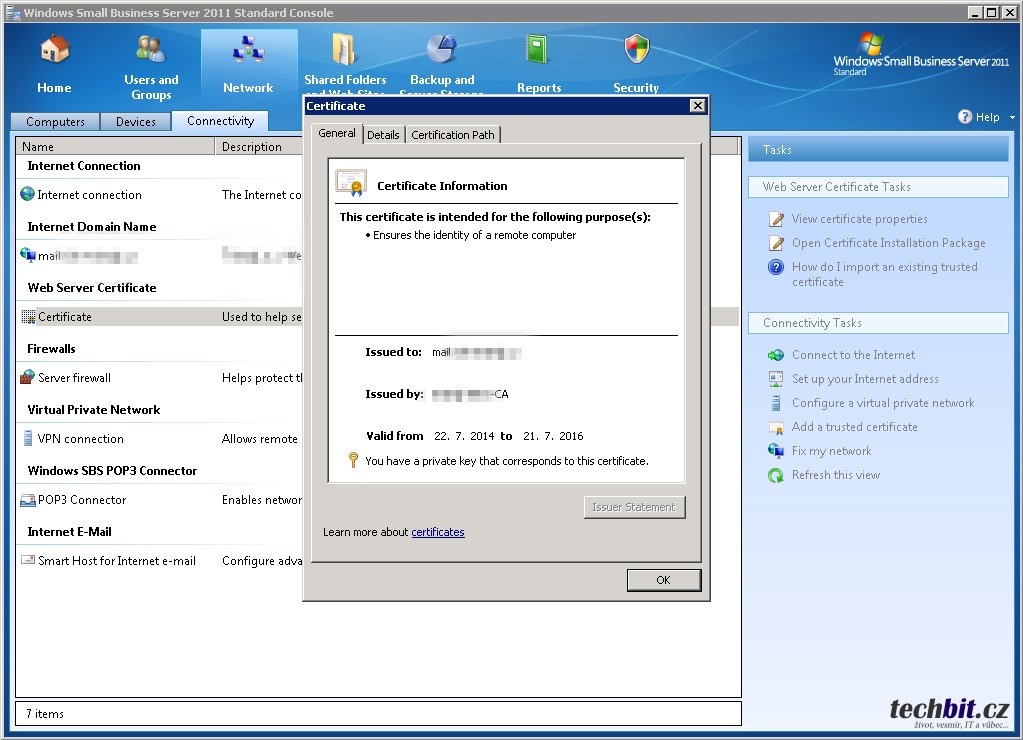Screen dimensions: 1023x740
Task: Open the Certification Path tab
Action: tap(452, 135)
